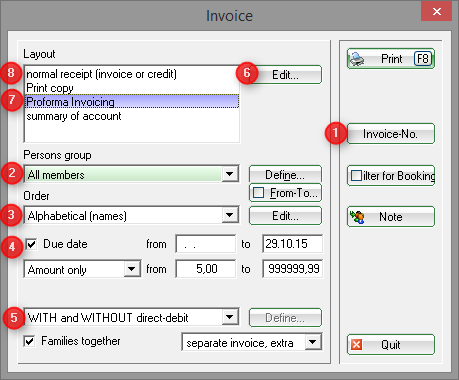459x380 pixels.
Task: Click the Define button for Persons group
Action: [x=285, y=174]
